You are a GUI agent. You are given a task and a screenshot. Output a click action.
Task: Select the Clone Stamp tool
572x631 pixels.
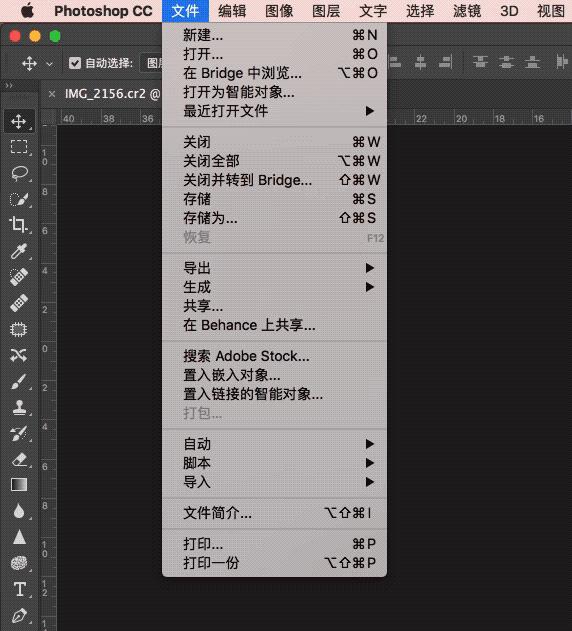pos(19,407)
